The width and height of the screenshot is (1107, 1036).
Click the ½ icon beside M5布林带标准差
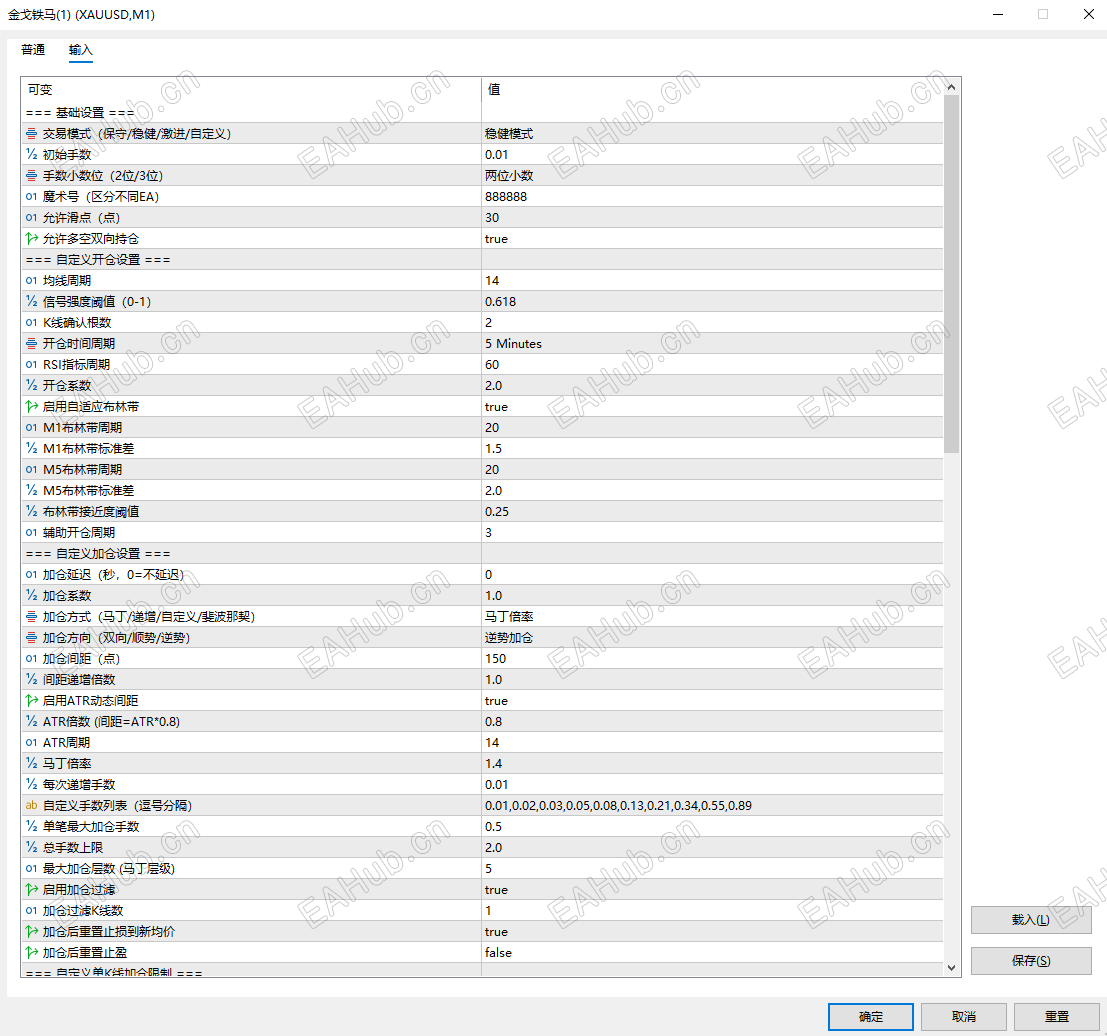click(x=31, y=490)
